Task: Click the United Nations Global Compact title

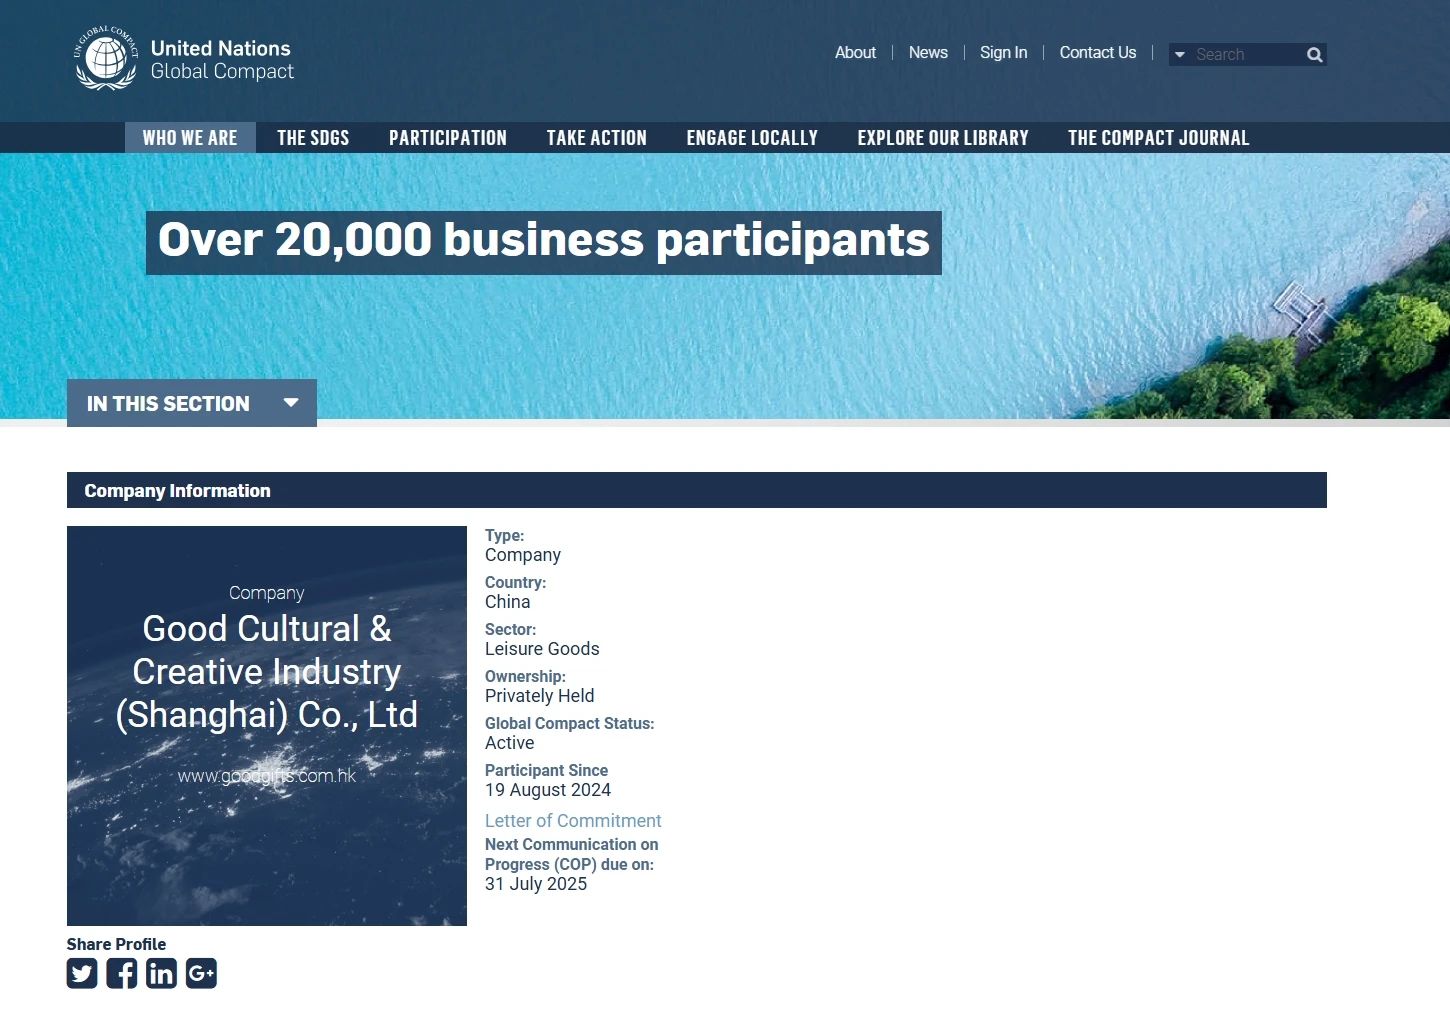Action: [x=222, y=60]
